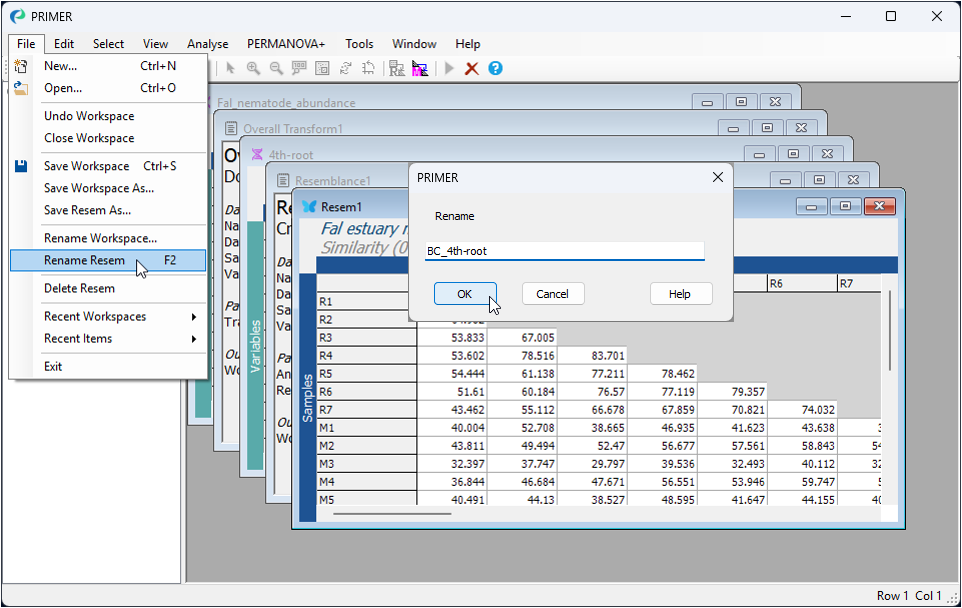The image size is (962, 608).
Task: Click the zoom in magnifier toolbar icon
Action: click(x=253, y=68)
